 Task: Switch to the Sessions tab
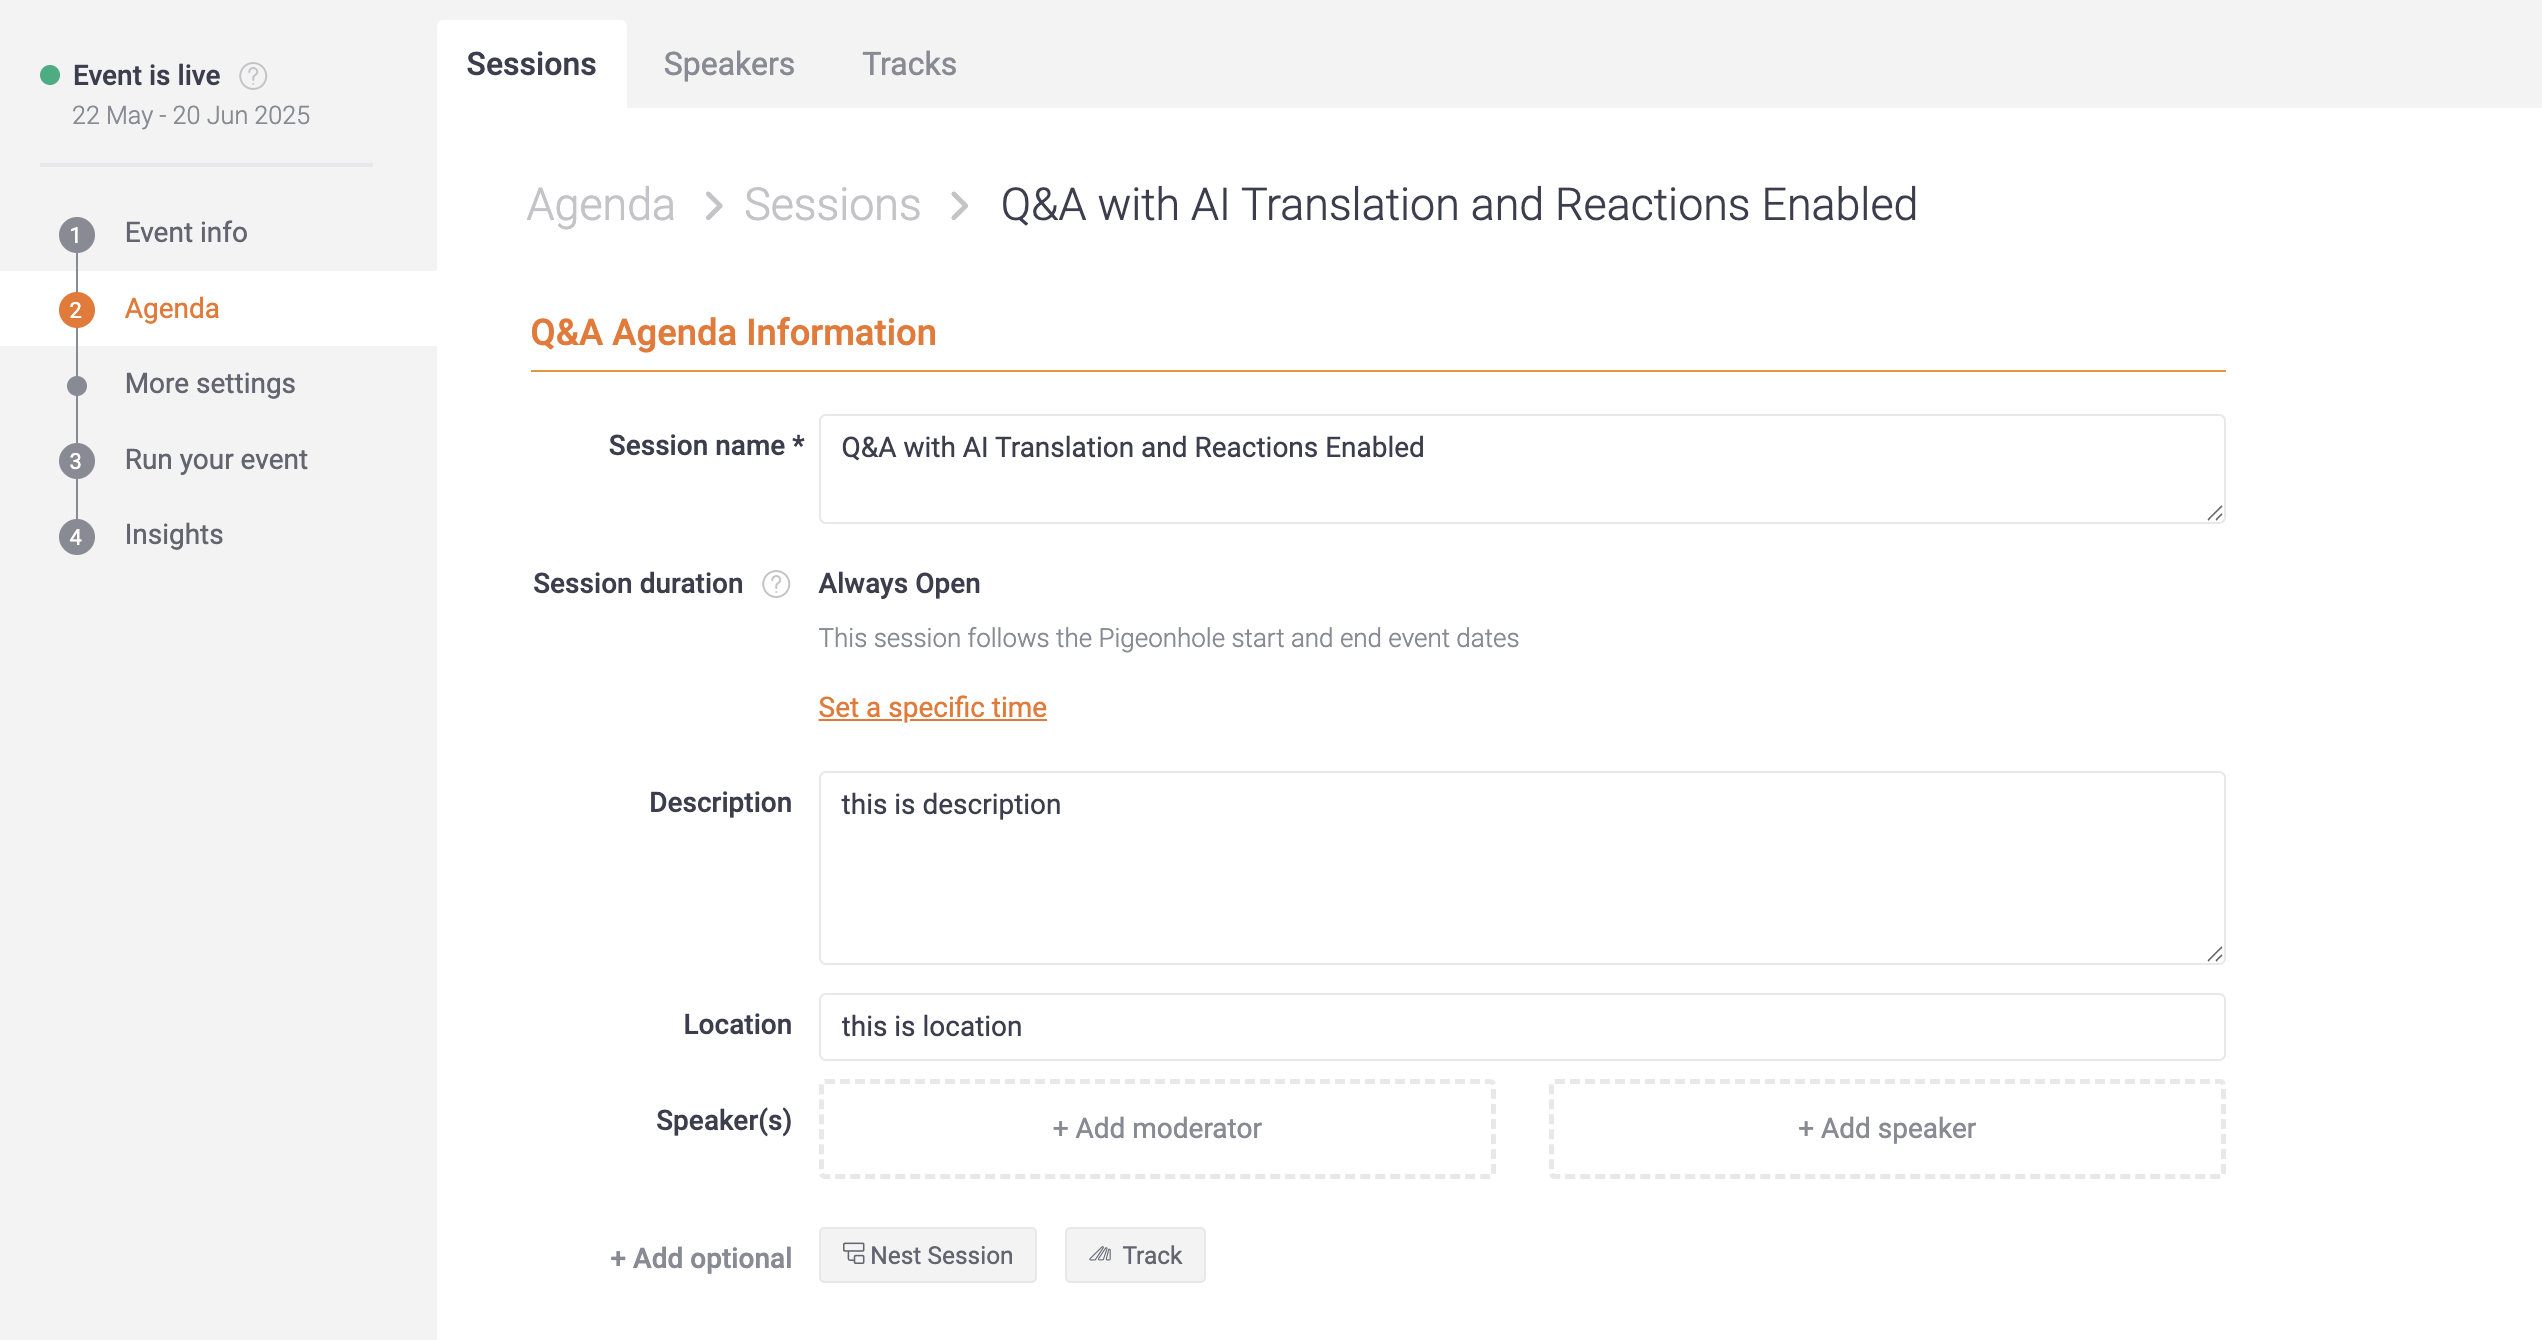531,64
